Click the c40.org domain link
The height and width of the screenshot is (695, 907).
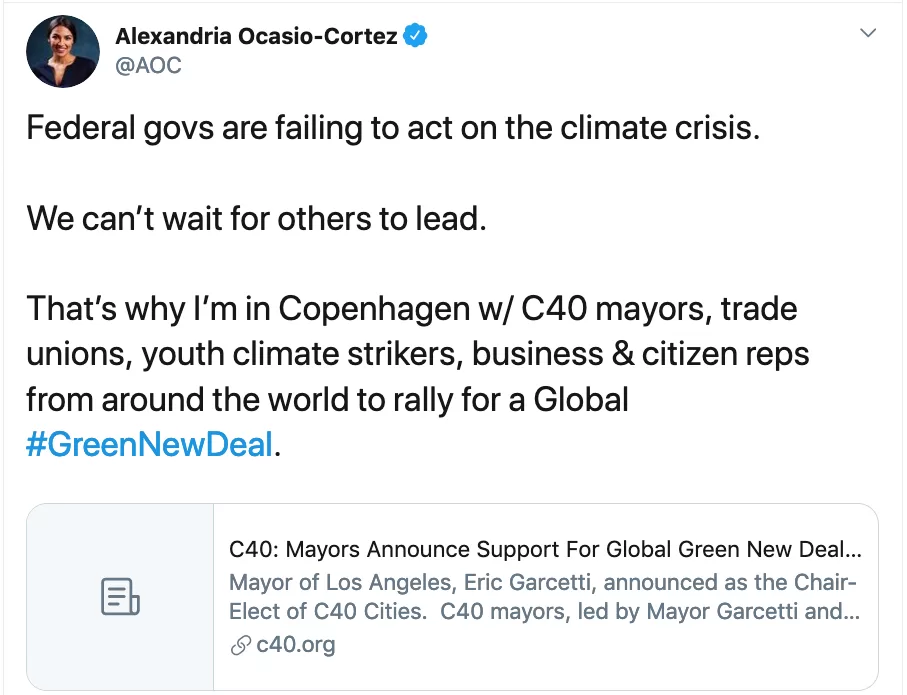coord(296,644)
